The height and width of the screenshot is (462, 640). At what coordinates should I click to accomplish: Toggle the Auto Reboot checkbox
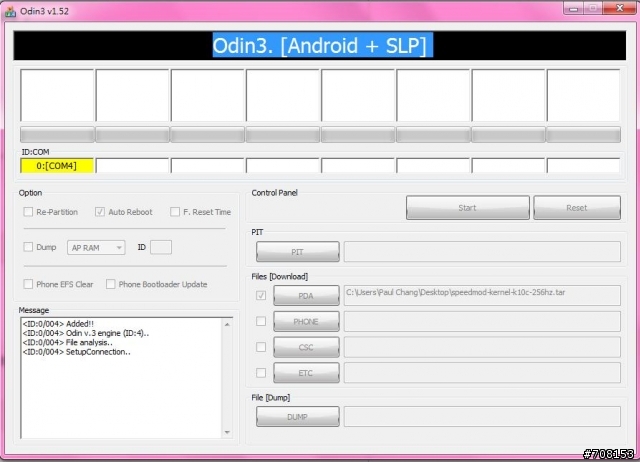[100, 212]
